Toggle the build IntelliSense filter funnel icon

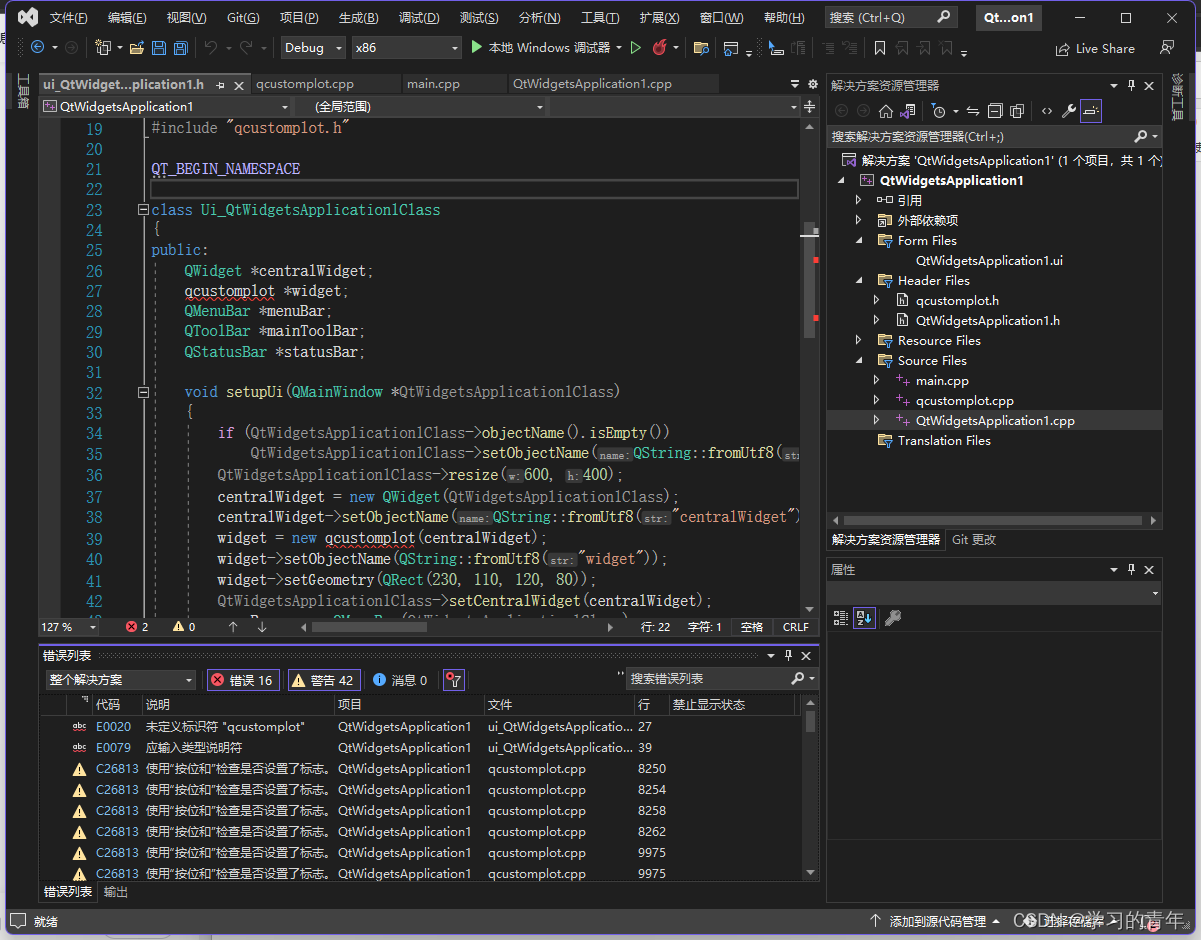pos(454,680)
